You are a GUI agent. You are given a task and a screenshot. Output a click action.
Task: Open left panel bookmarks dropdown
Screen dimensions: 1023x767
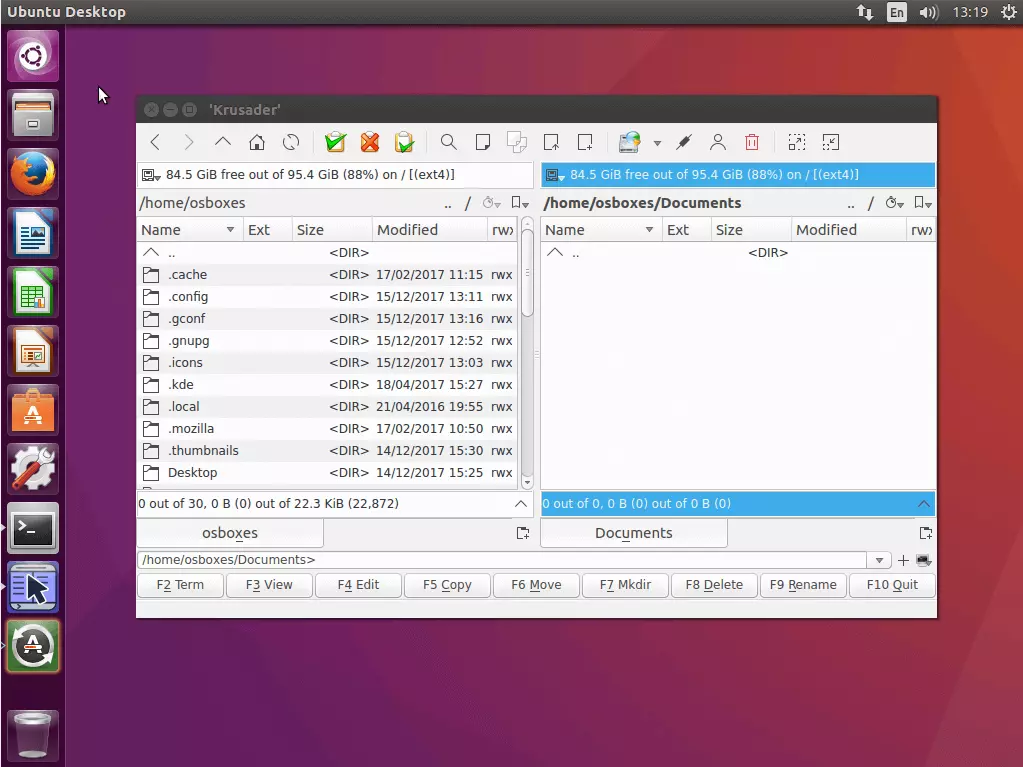pos(520,203)
